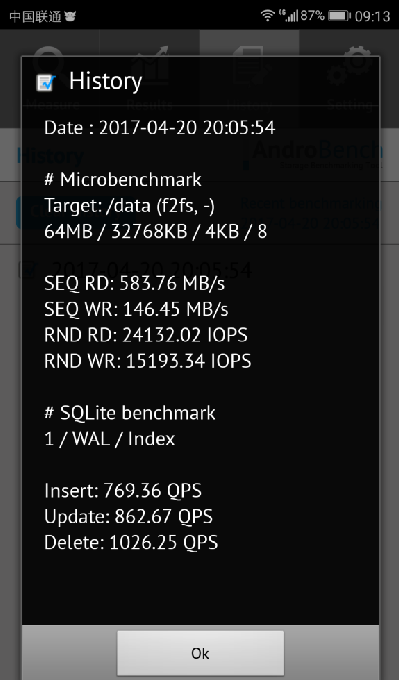Tap the carrier notification icon in the status bar

69,16
